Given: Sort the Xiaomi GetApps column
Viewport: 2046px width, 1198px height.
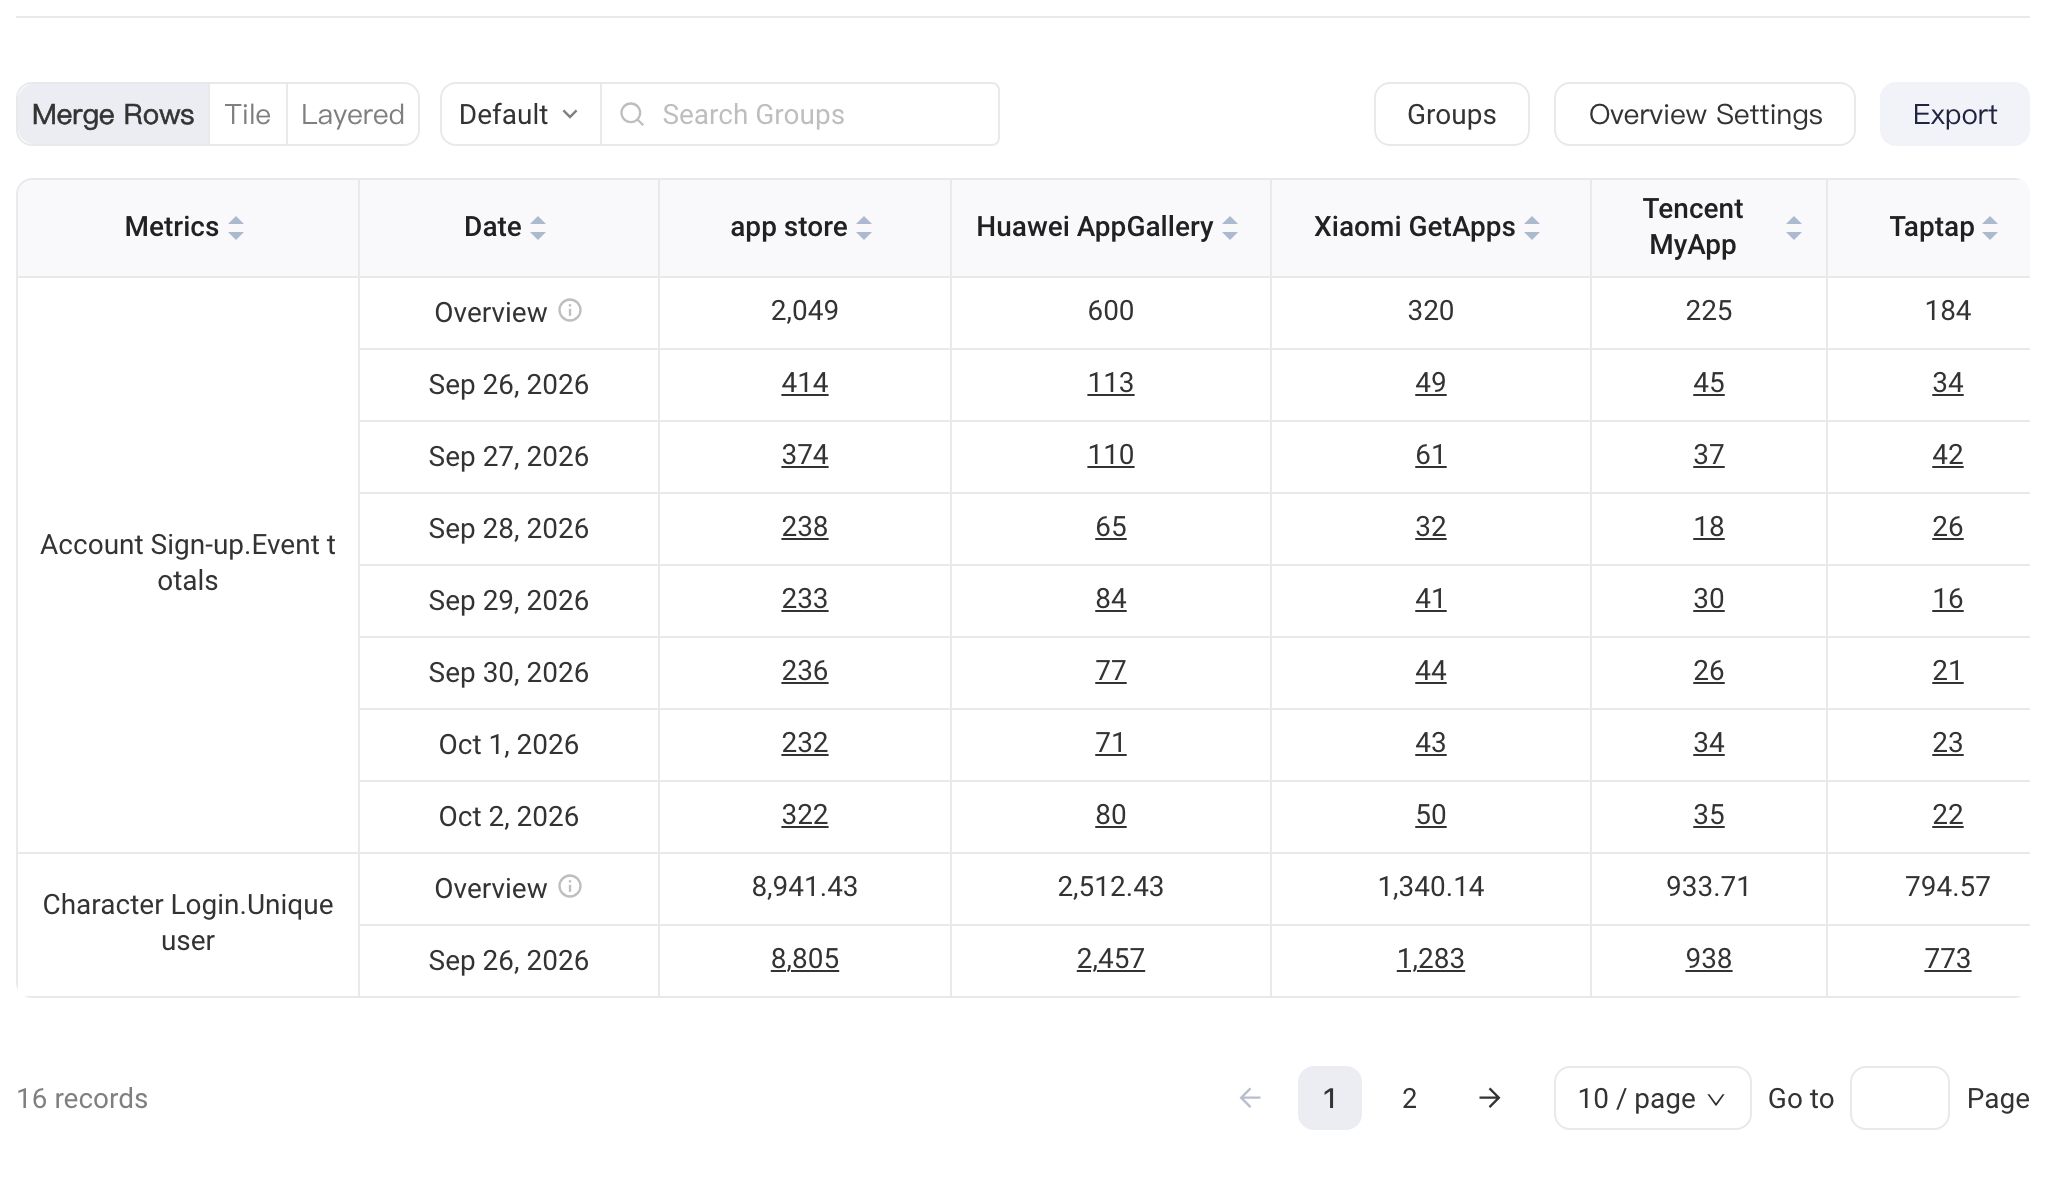Looking at the screenshot, I should 1532,228.
